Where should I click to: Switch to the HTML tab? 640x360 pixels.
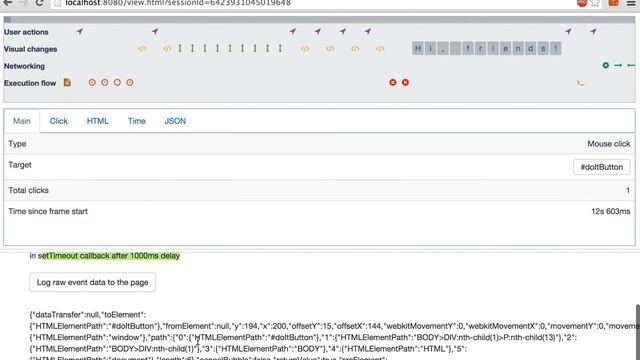pos(98,121)
